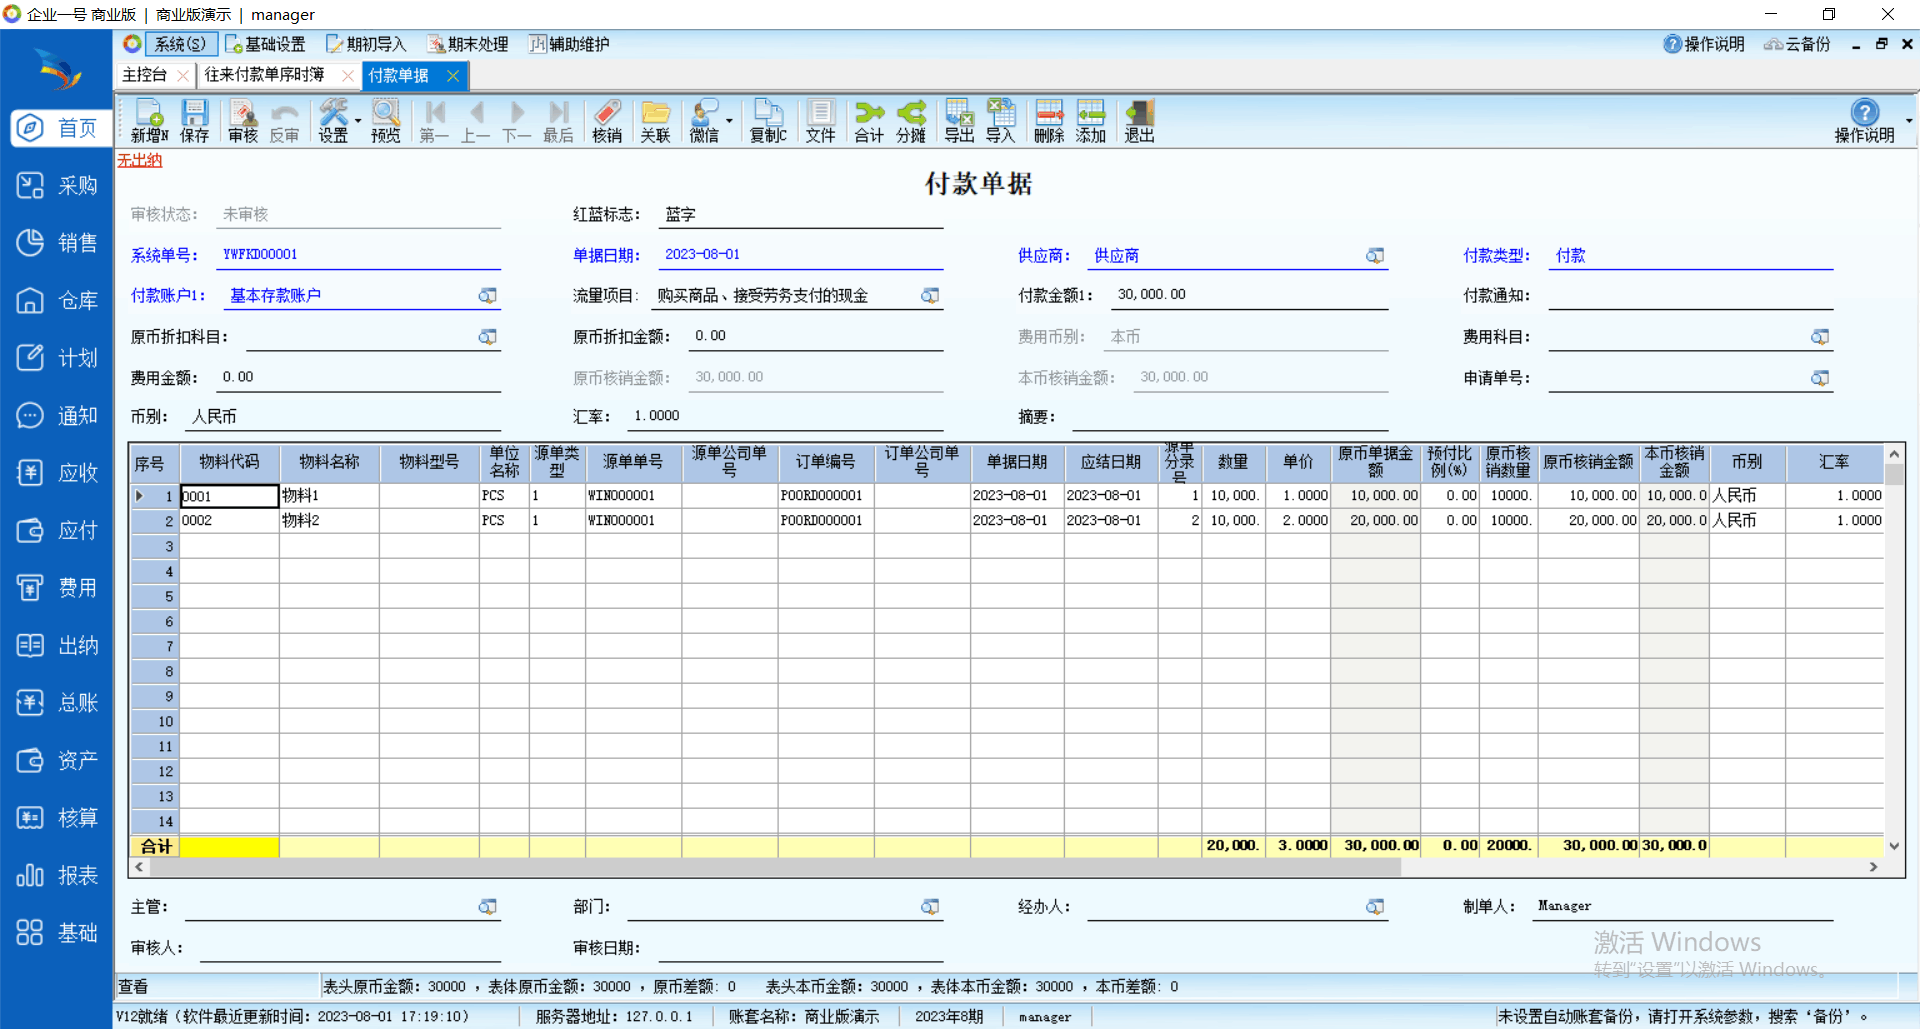Open the 应付 module in sidebar

click(x=57, y=531)
